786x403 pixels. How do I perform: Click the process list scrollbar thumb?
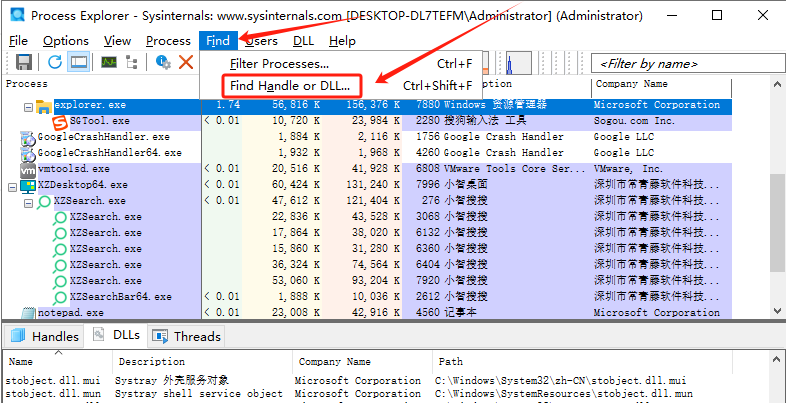pos(778,221)
